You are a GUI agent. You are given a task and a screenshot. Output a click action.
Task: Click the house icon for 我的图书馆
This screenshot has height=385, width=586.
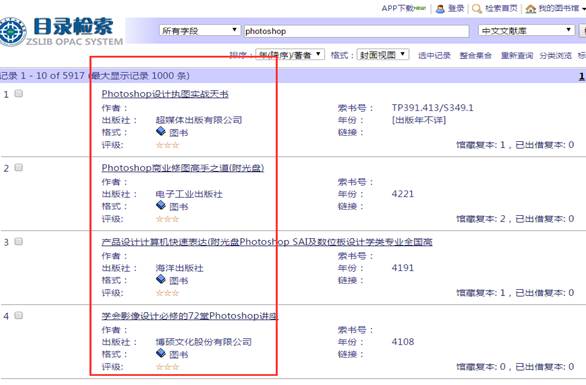click(530, 9)
